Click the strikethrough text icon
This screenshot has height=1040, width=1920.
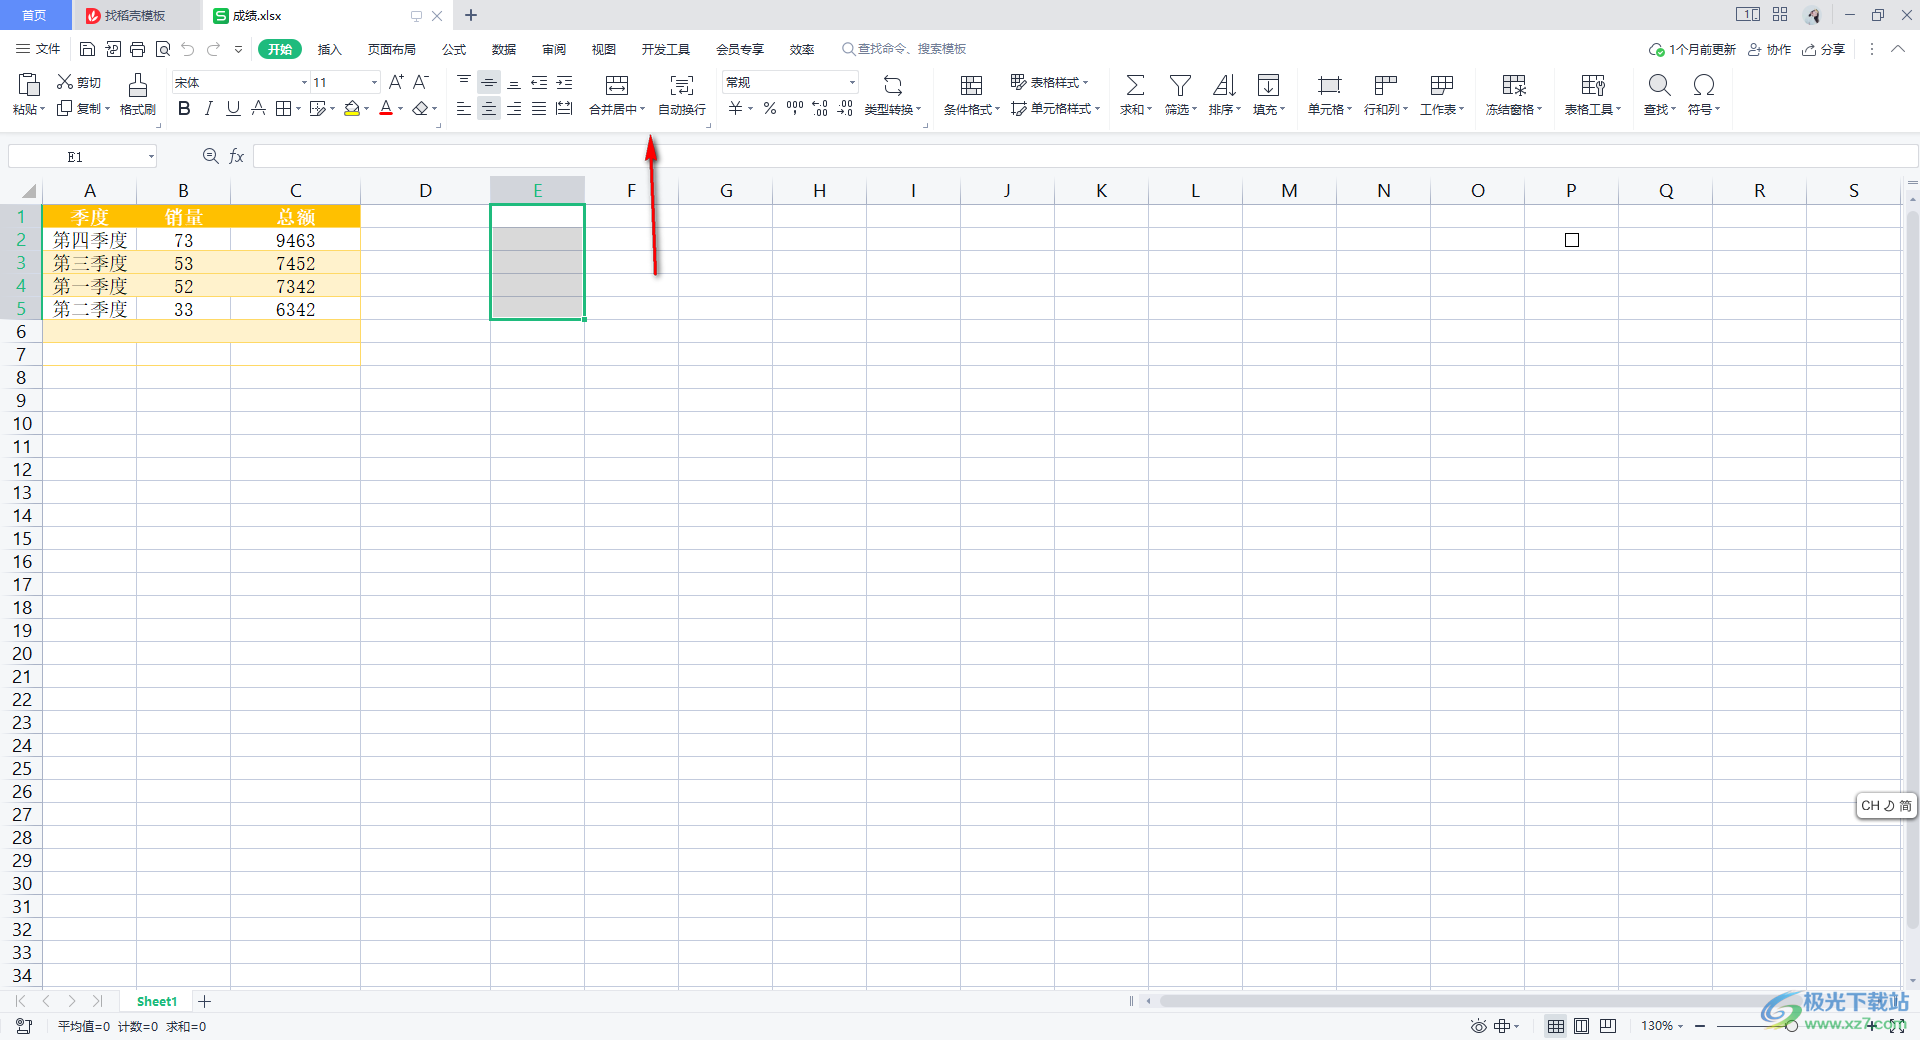pos(258,108)
